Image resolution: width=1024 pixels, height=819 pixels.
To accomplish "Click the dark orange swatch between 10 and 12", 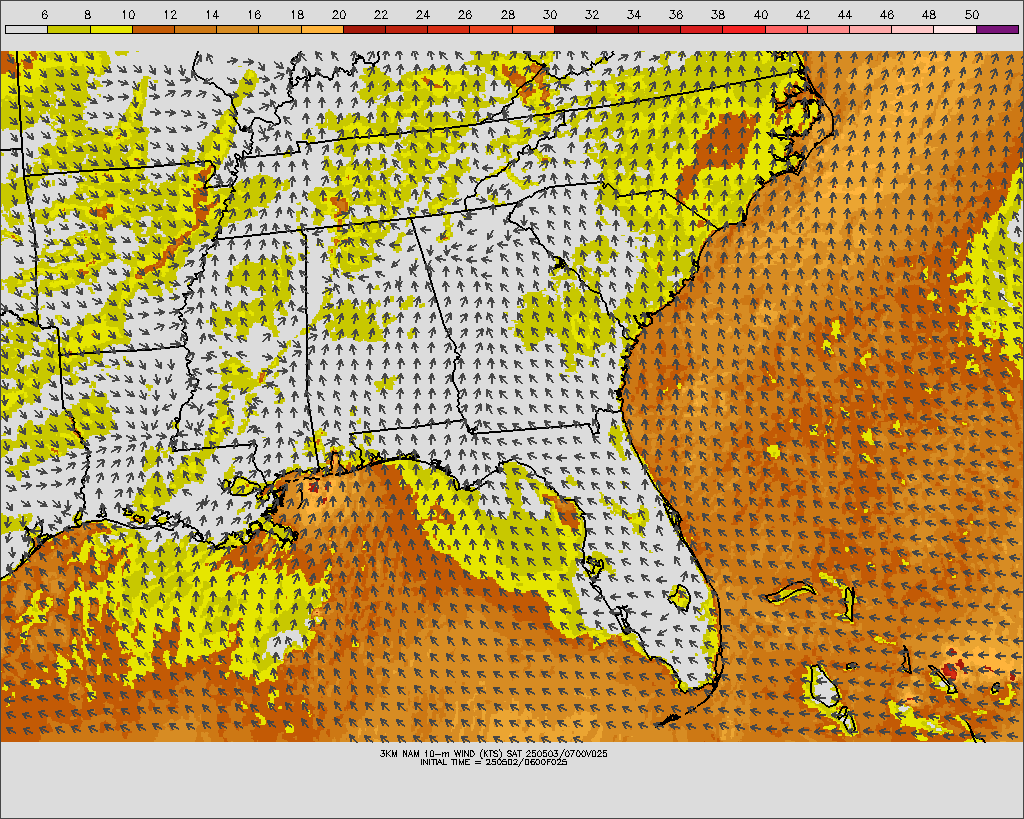I will coord(153,29).
